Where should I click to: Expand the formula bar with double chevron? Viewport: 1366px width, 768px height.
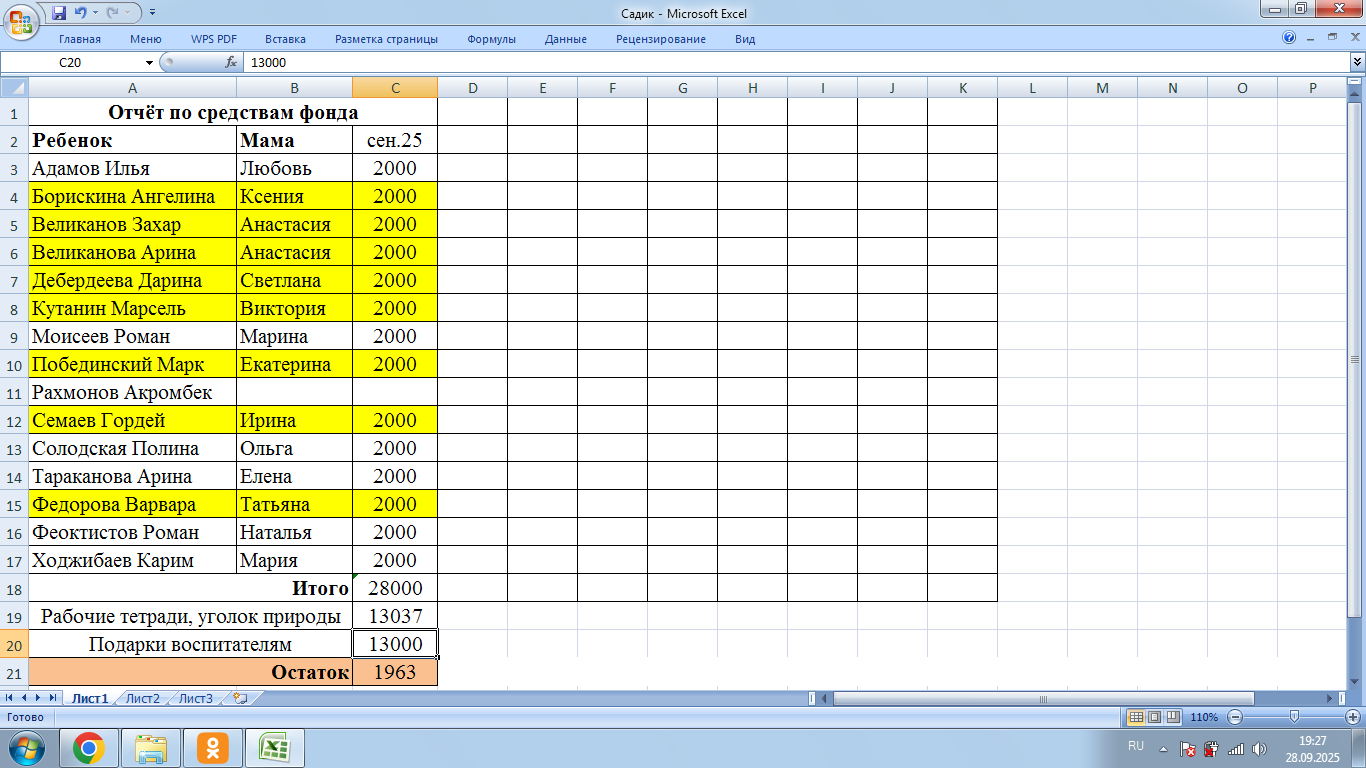(1357, 62)
